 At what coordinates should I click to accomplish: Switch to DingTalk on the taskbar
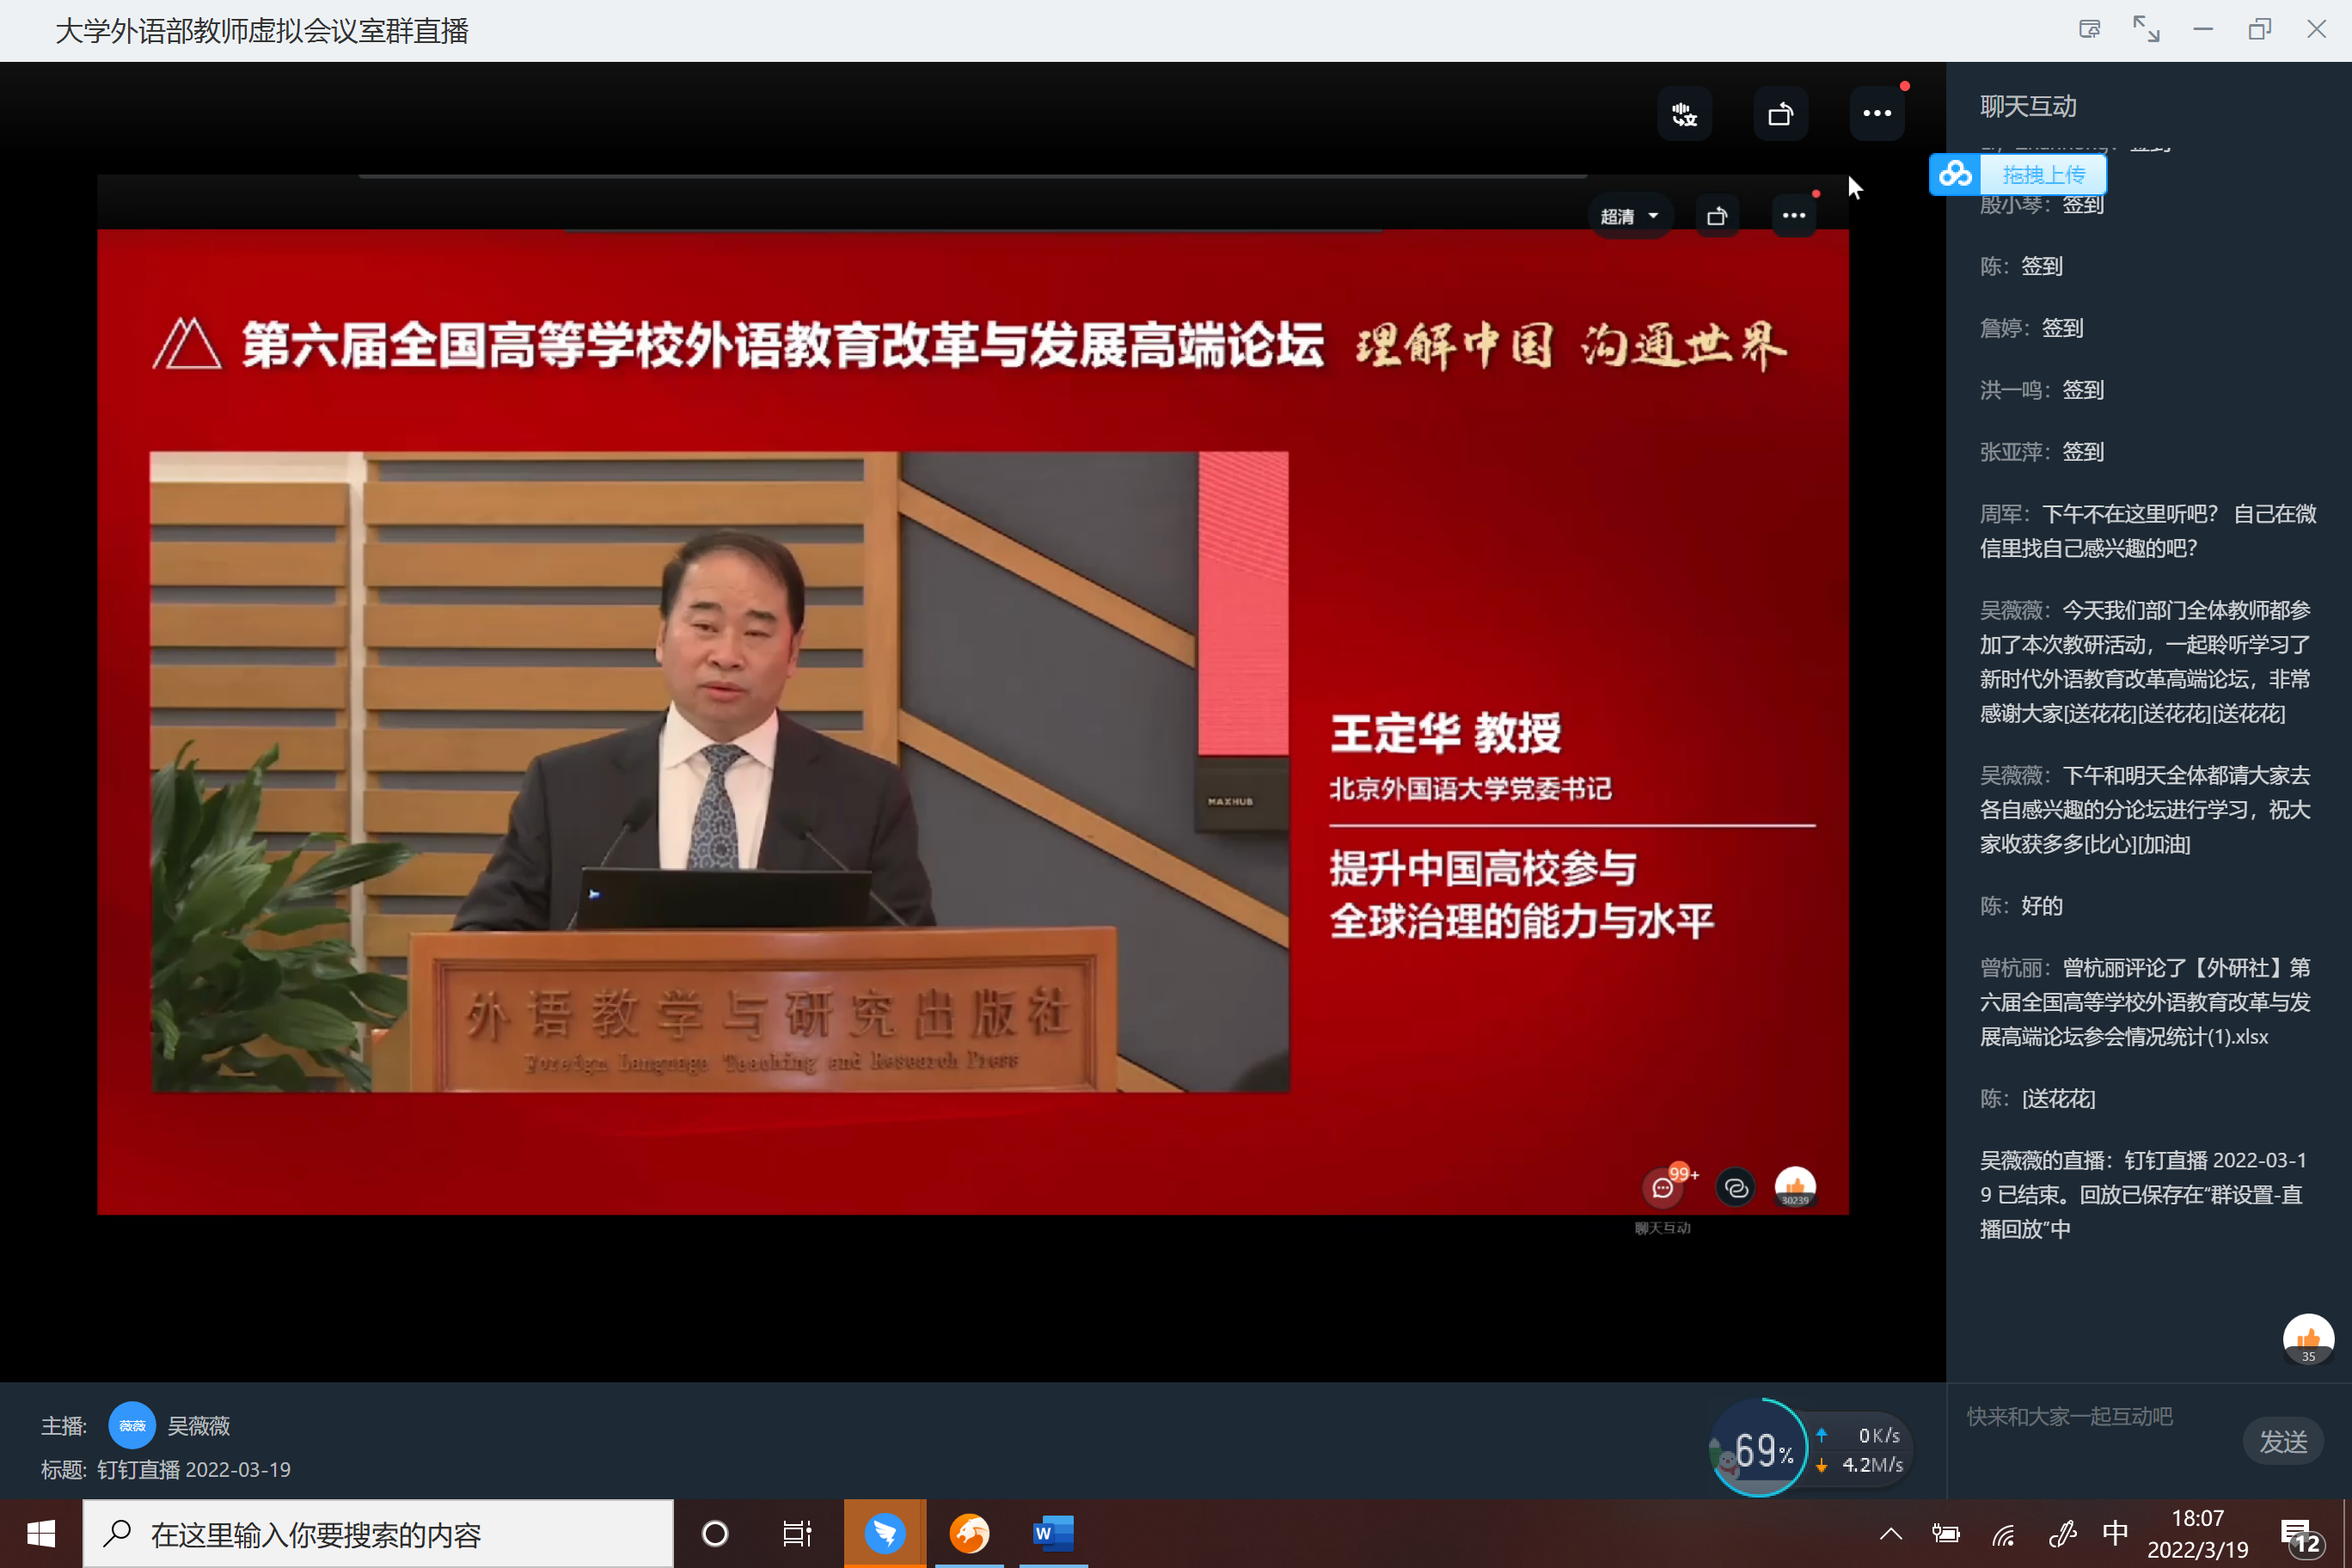[x=885, y=1534]
